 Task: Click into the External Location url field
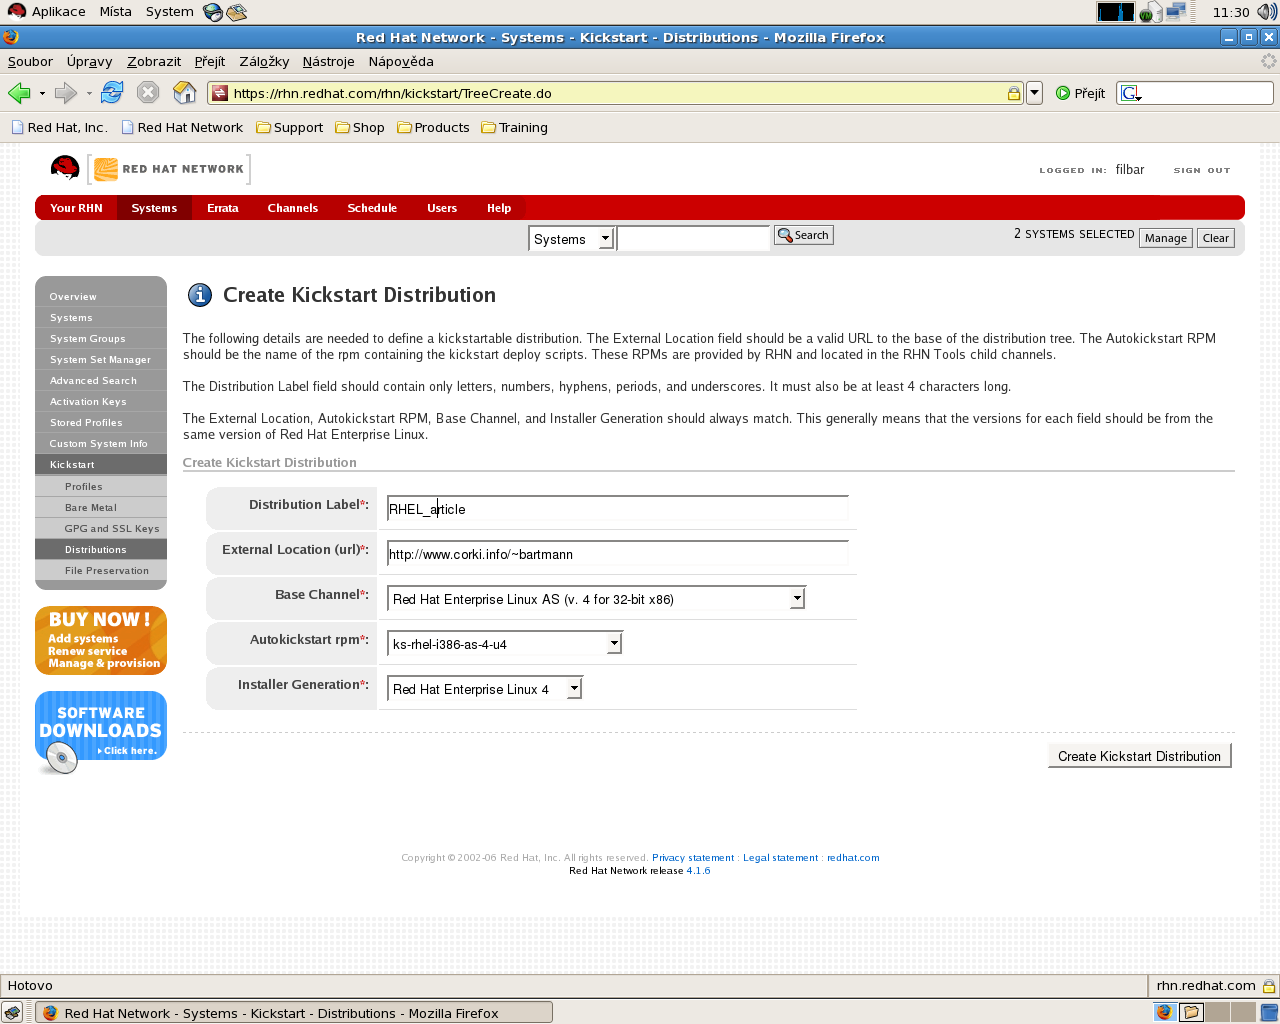618,554
